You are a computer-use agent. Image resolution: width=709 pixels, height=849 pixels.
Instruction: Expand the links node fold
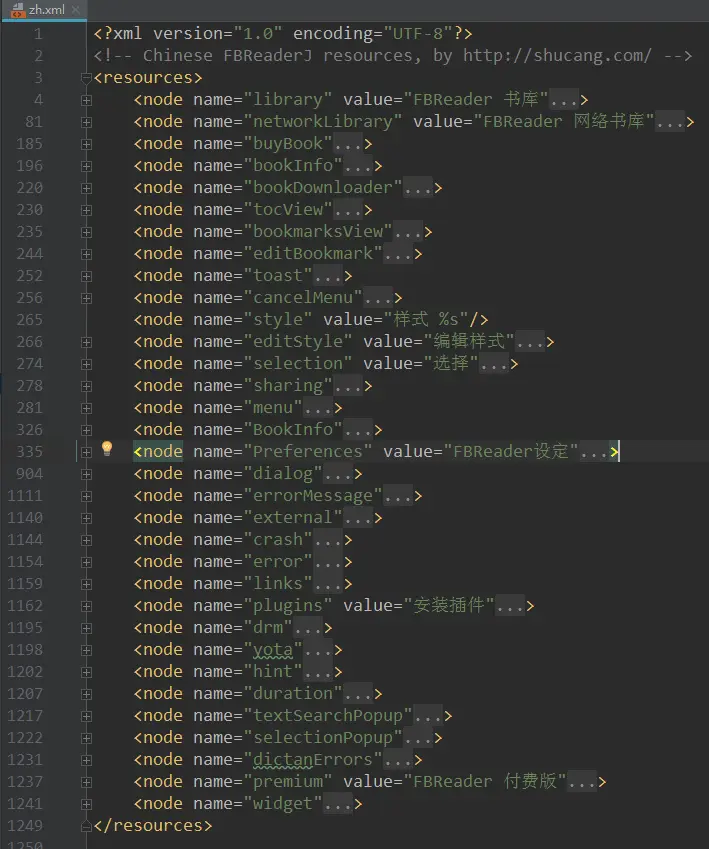[x=86, y=584]
